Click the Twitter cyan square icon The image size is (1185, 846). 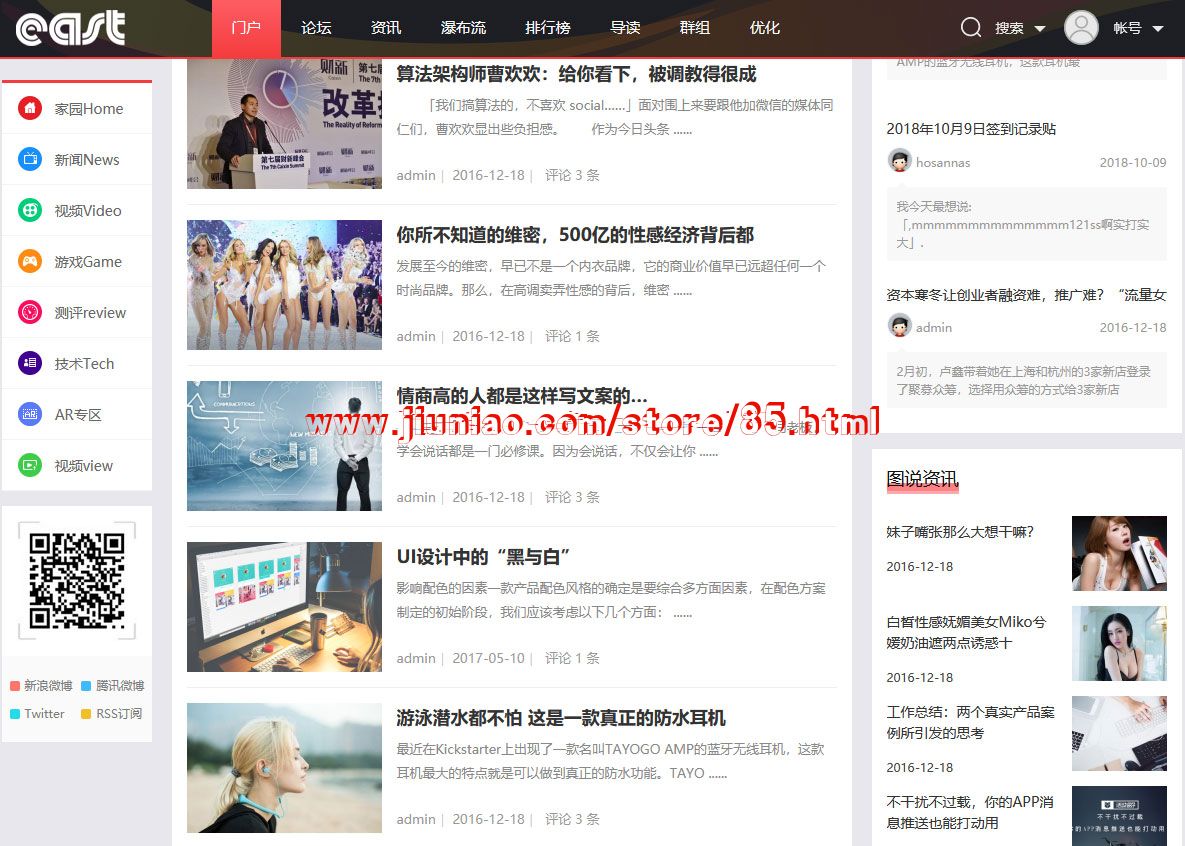pos(14,714)
